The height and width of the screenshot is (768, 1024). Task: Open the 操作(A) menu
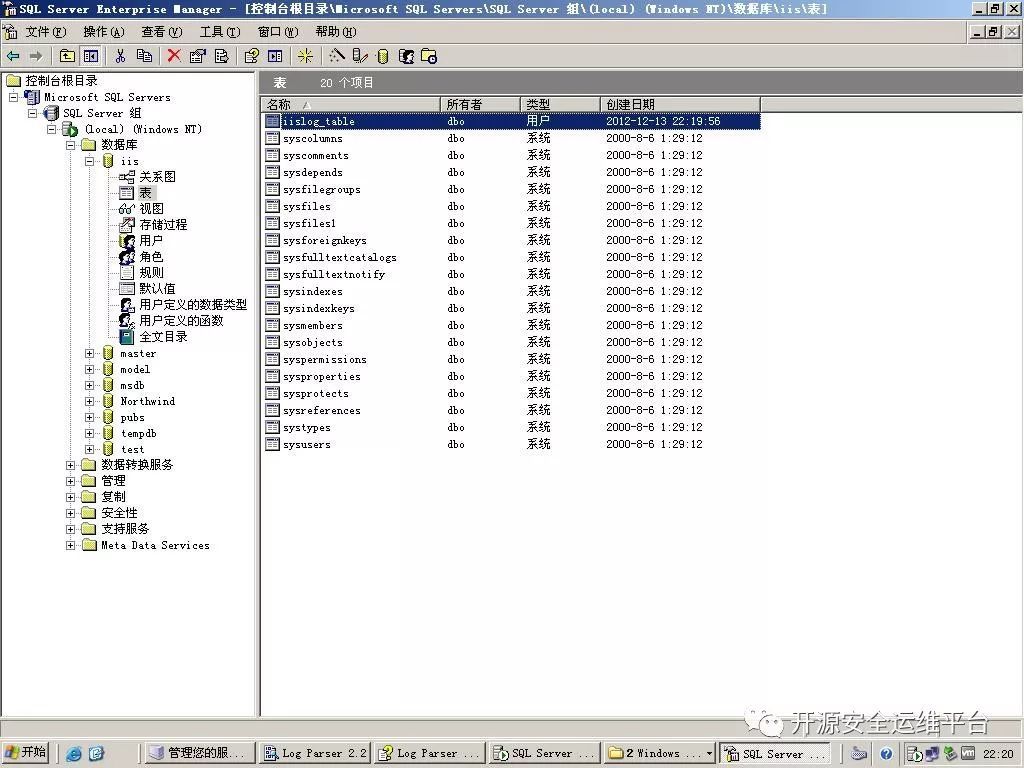(x=103, y=31)
